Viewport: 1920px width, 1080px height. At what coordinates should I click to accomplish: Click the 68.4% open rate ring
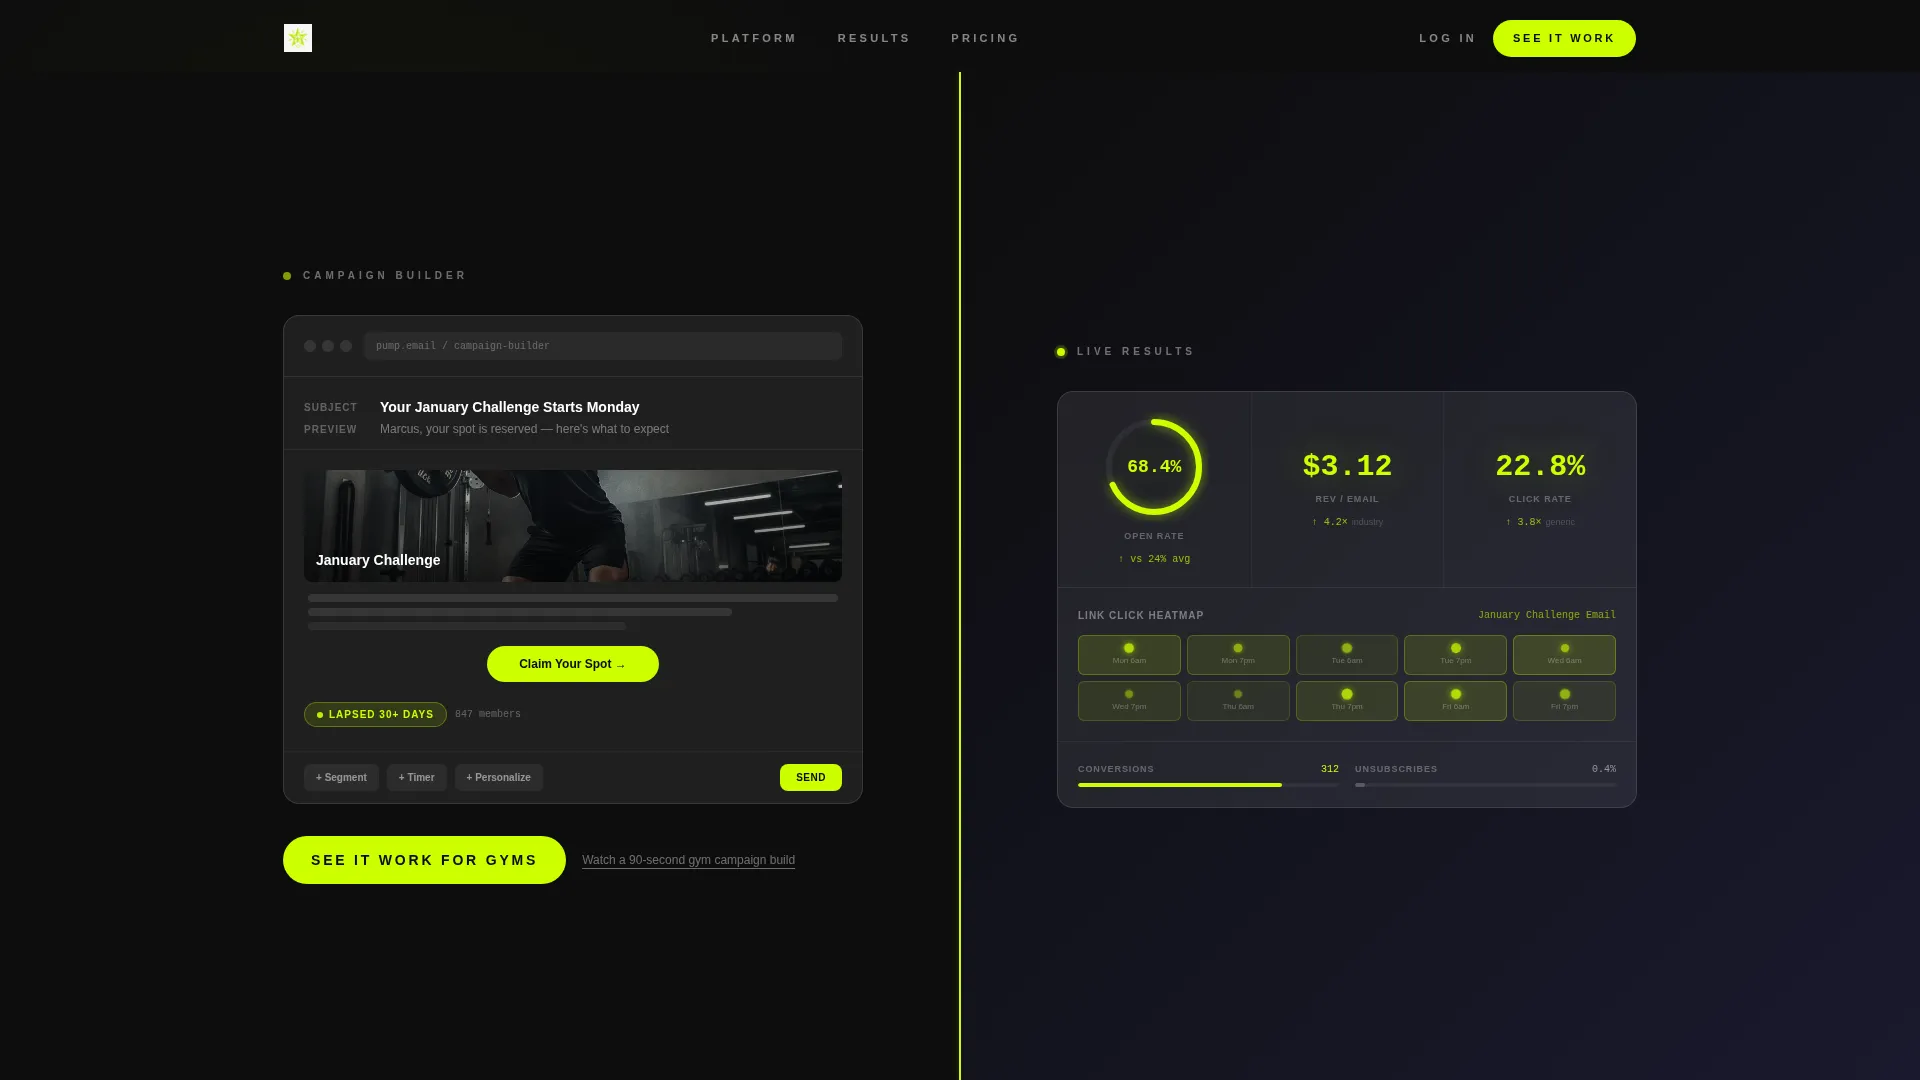[x=1154, y=467]
